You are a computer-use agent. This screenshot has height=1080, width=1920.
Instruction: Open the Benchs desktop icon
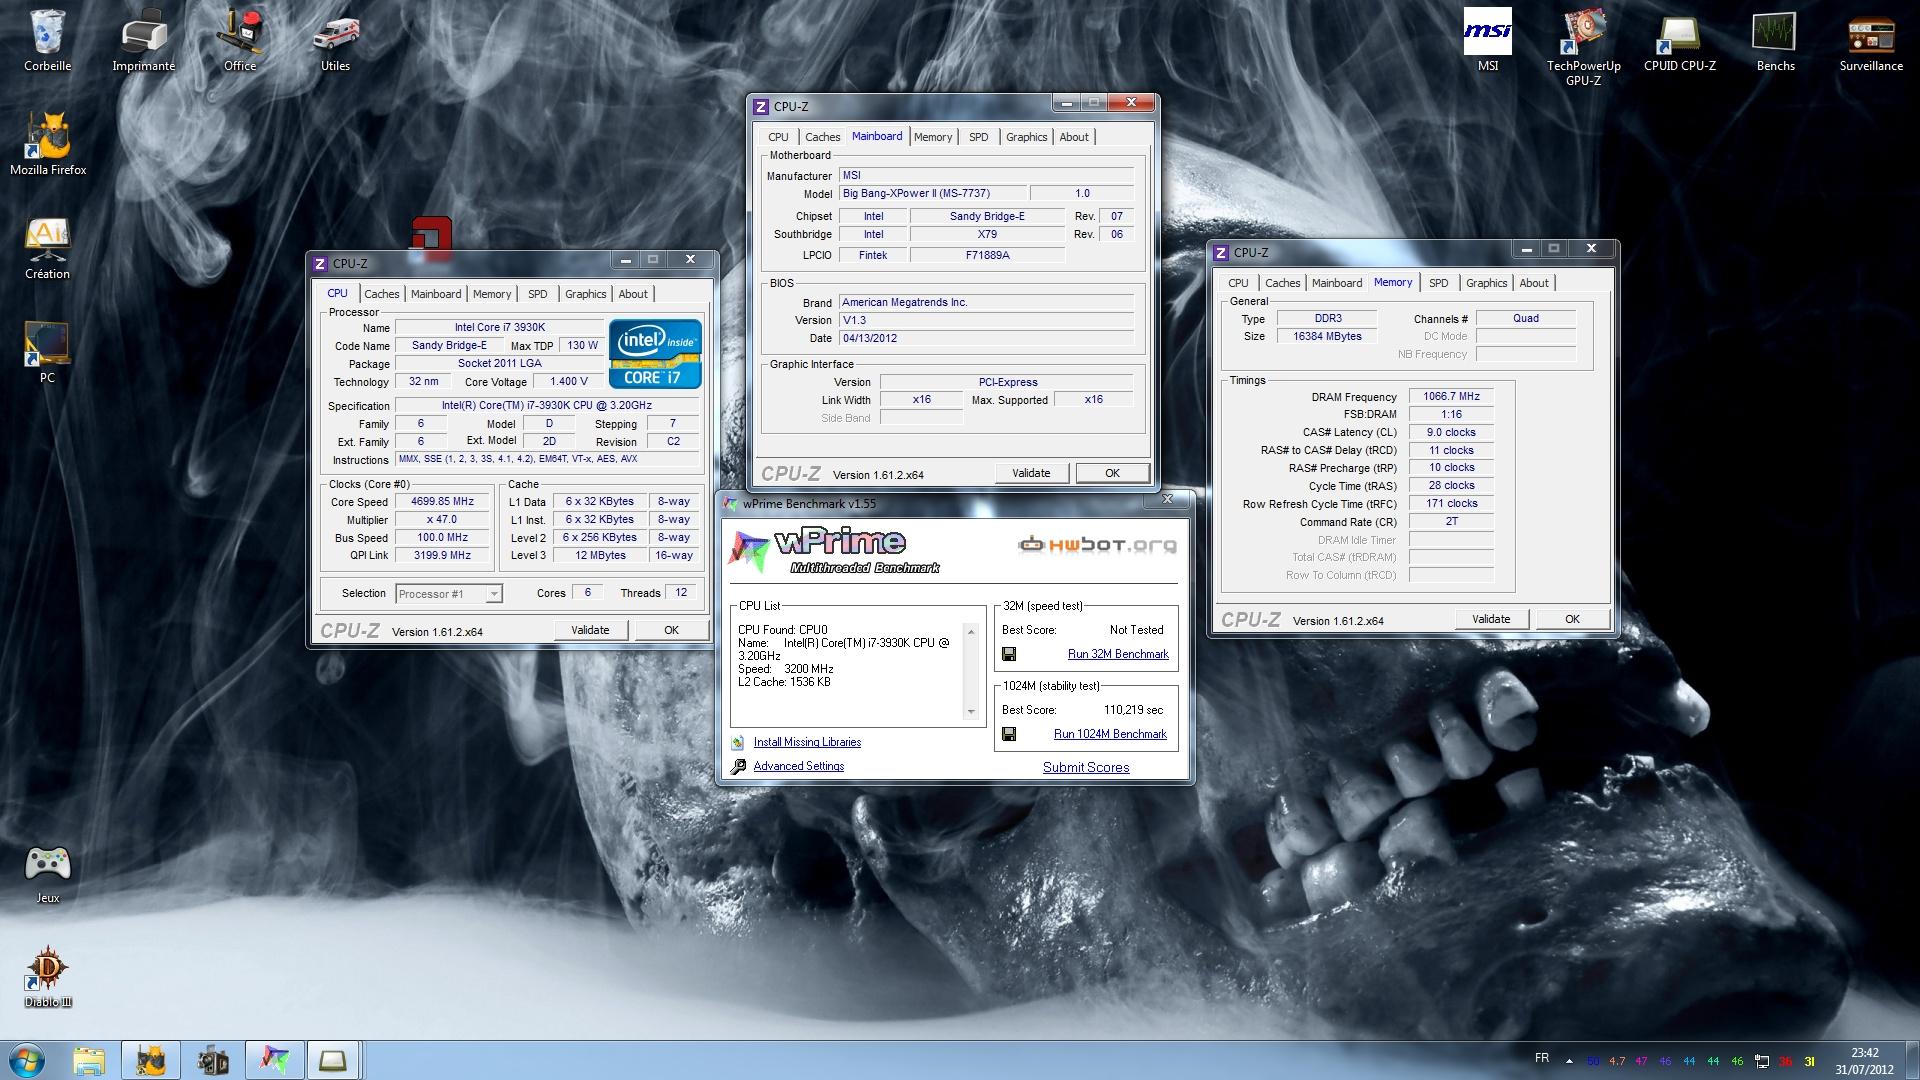[1775, 41]
